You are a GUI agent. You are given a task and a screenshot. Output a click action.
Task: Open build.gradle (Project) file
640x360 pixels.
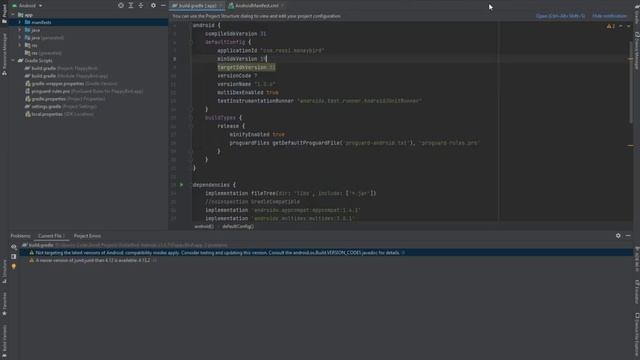point(61,68)
